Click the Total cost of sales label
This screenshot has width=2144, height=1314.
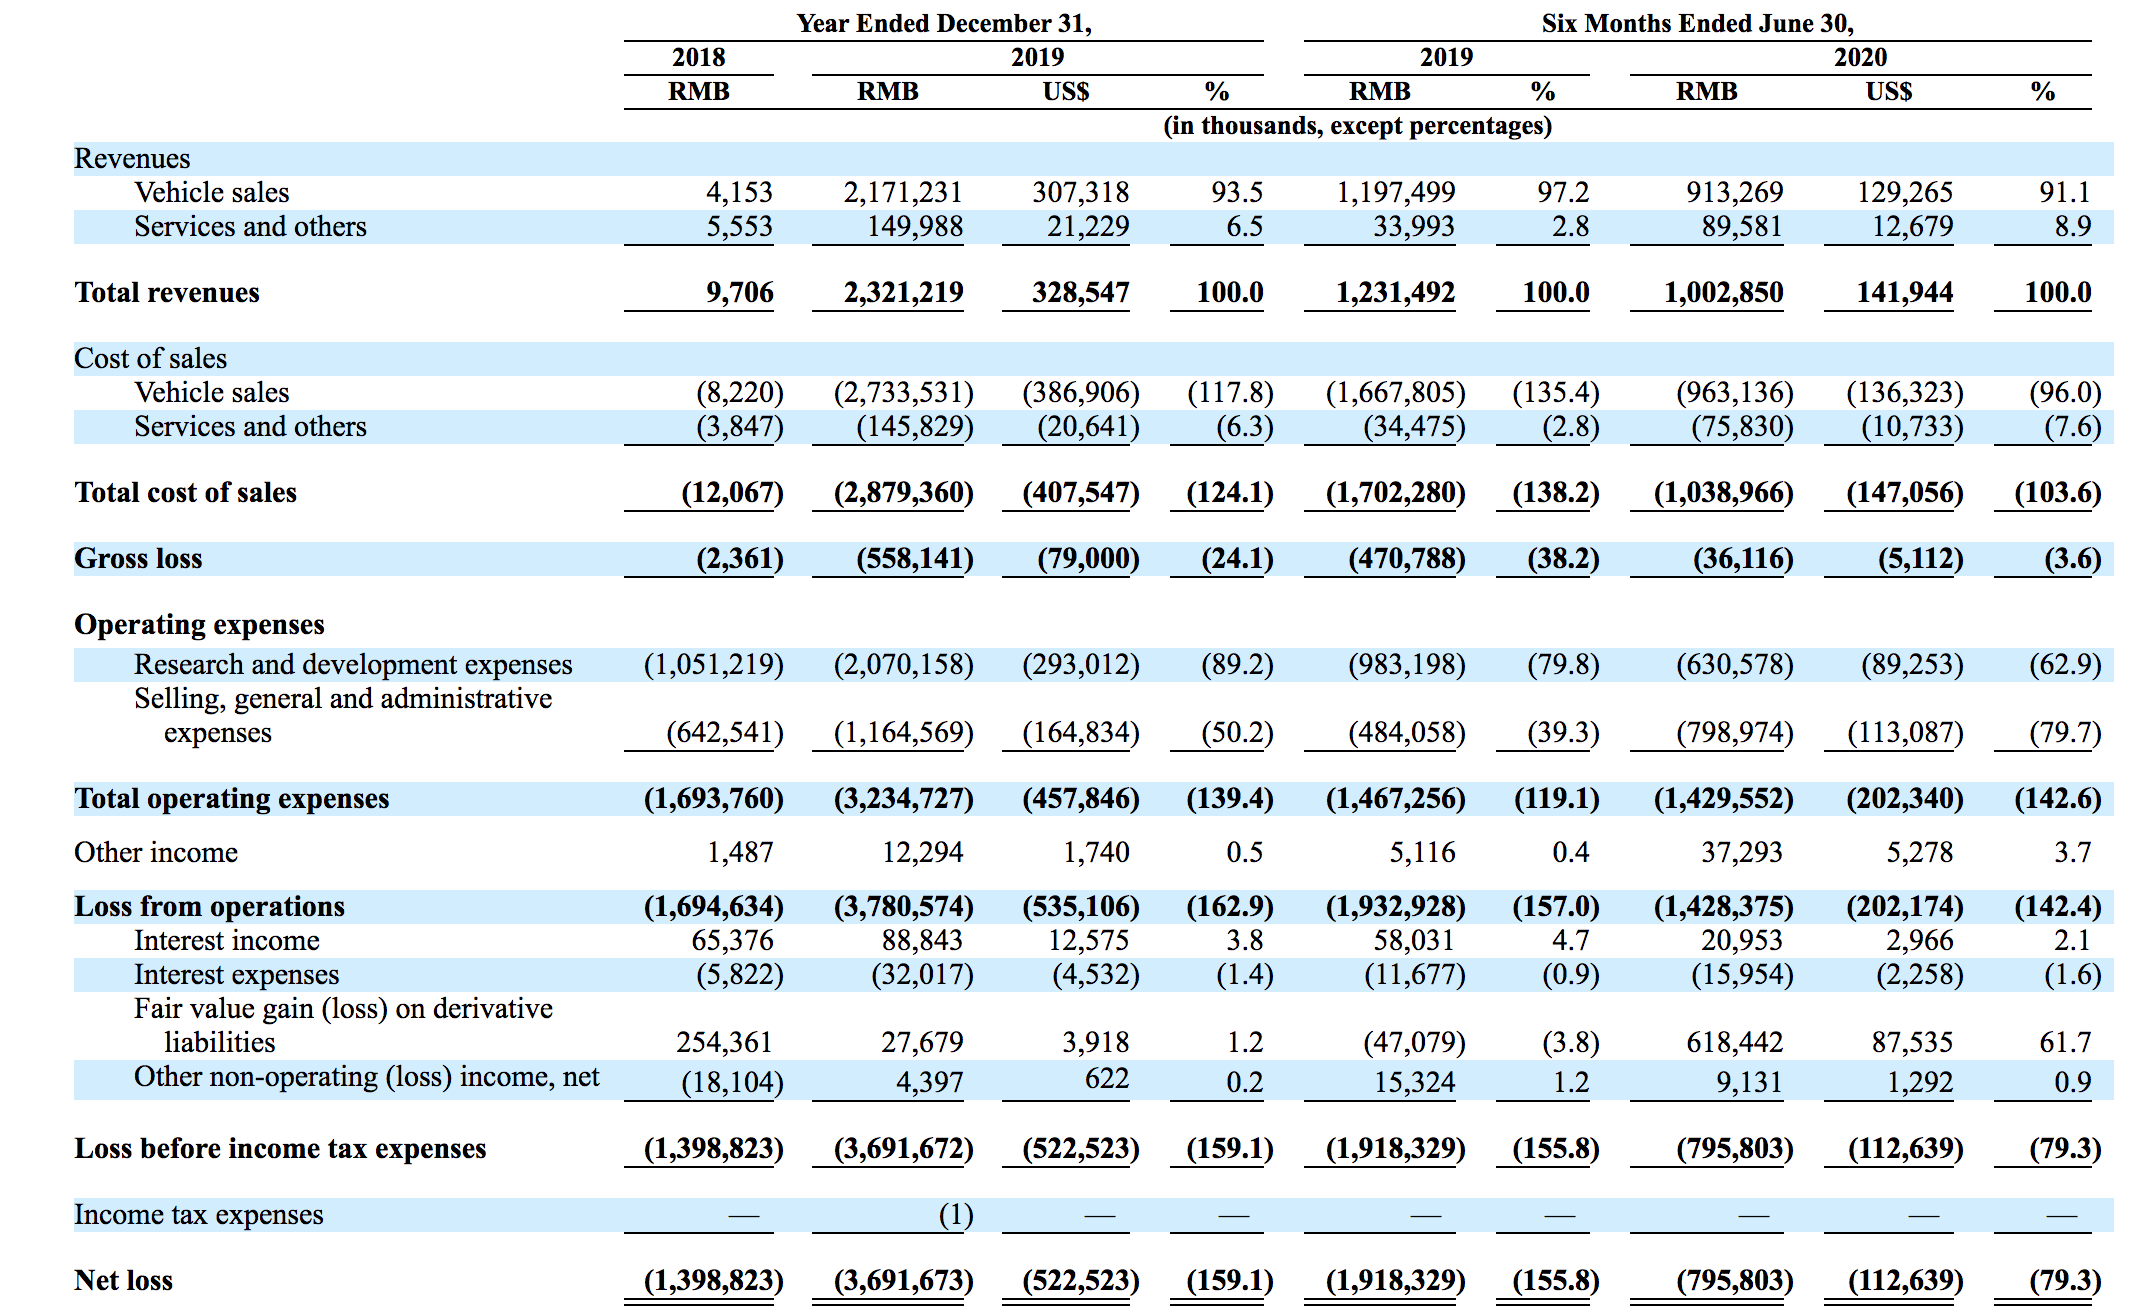pyautogui.click(x=185, y=492)
